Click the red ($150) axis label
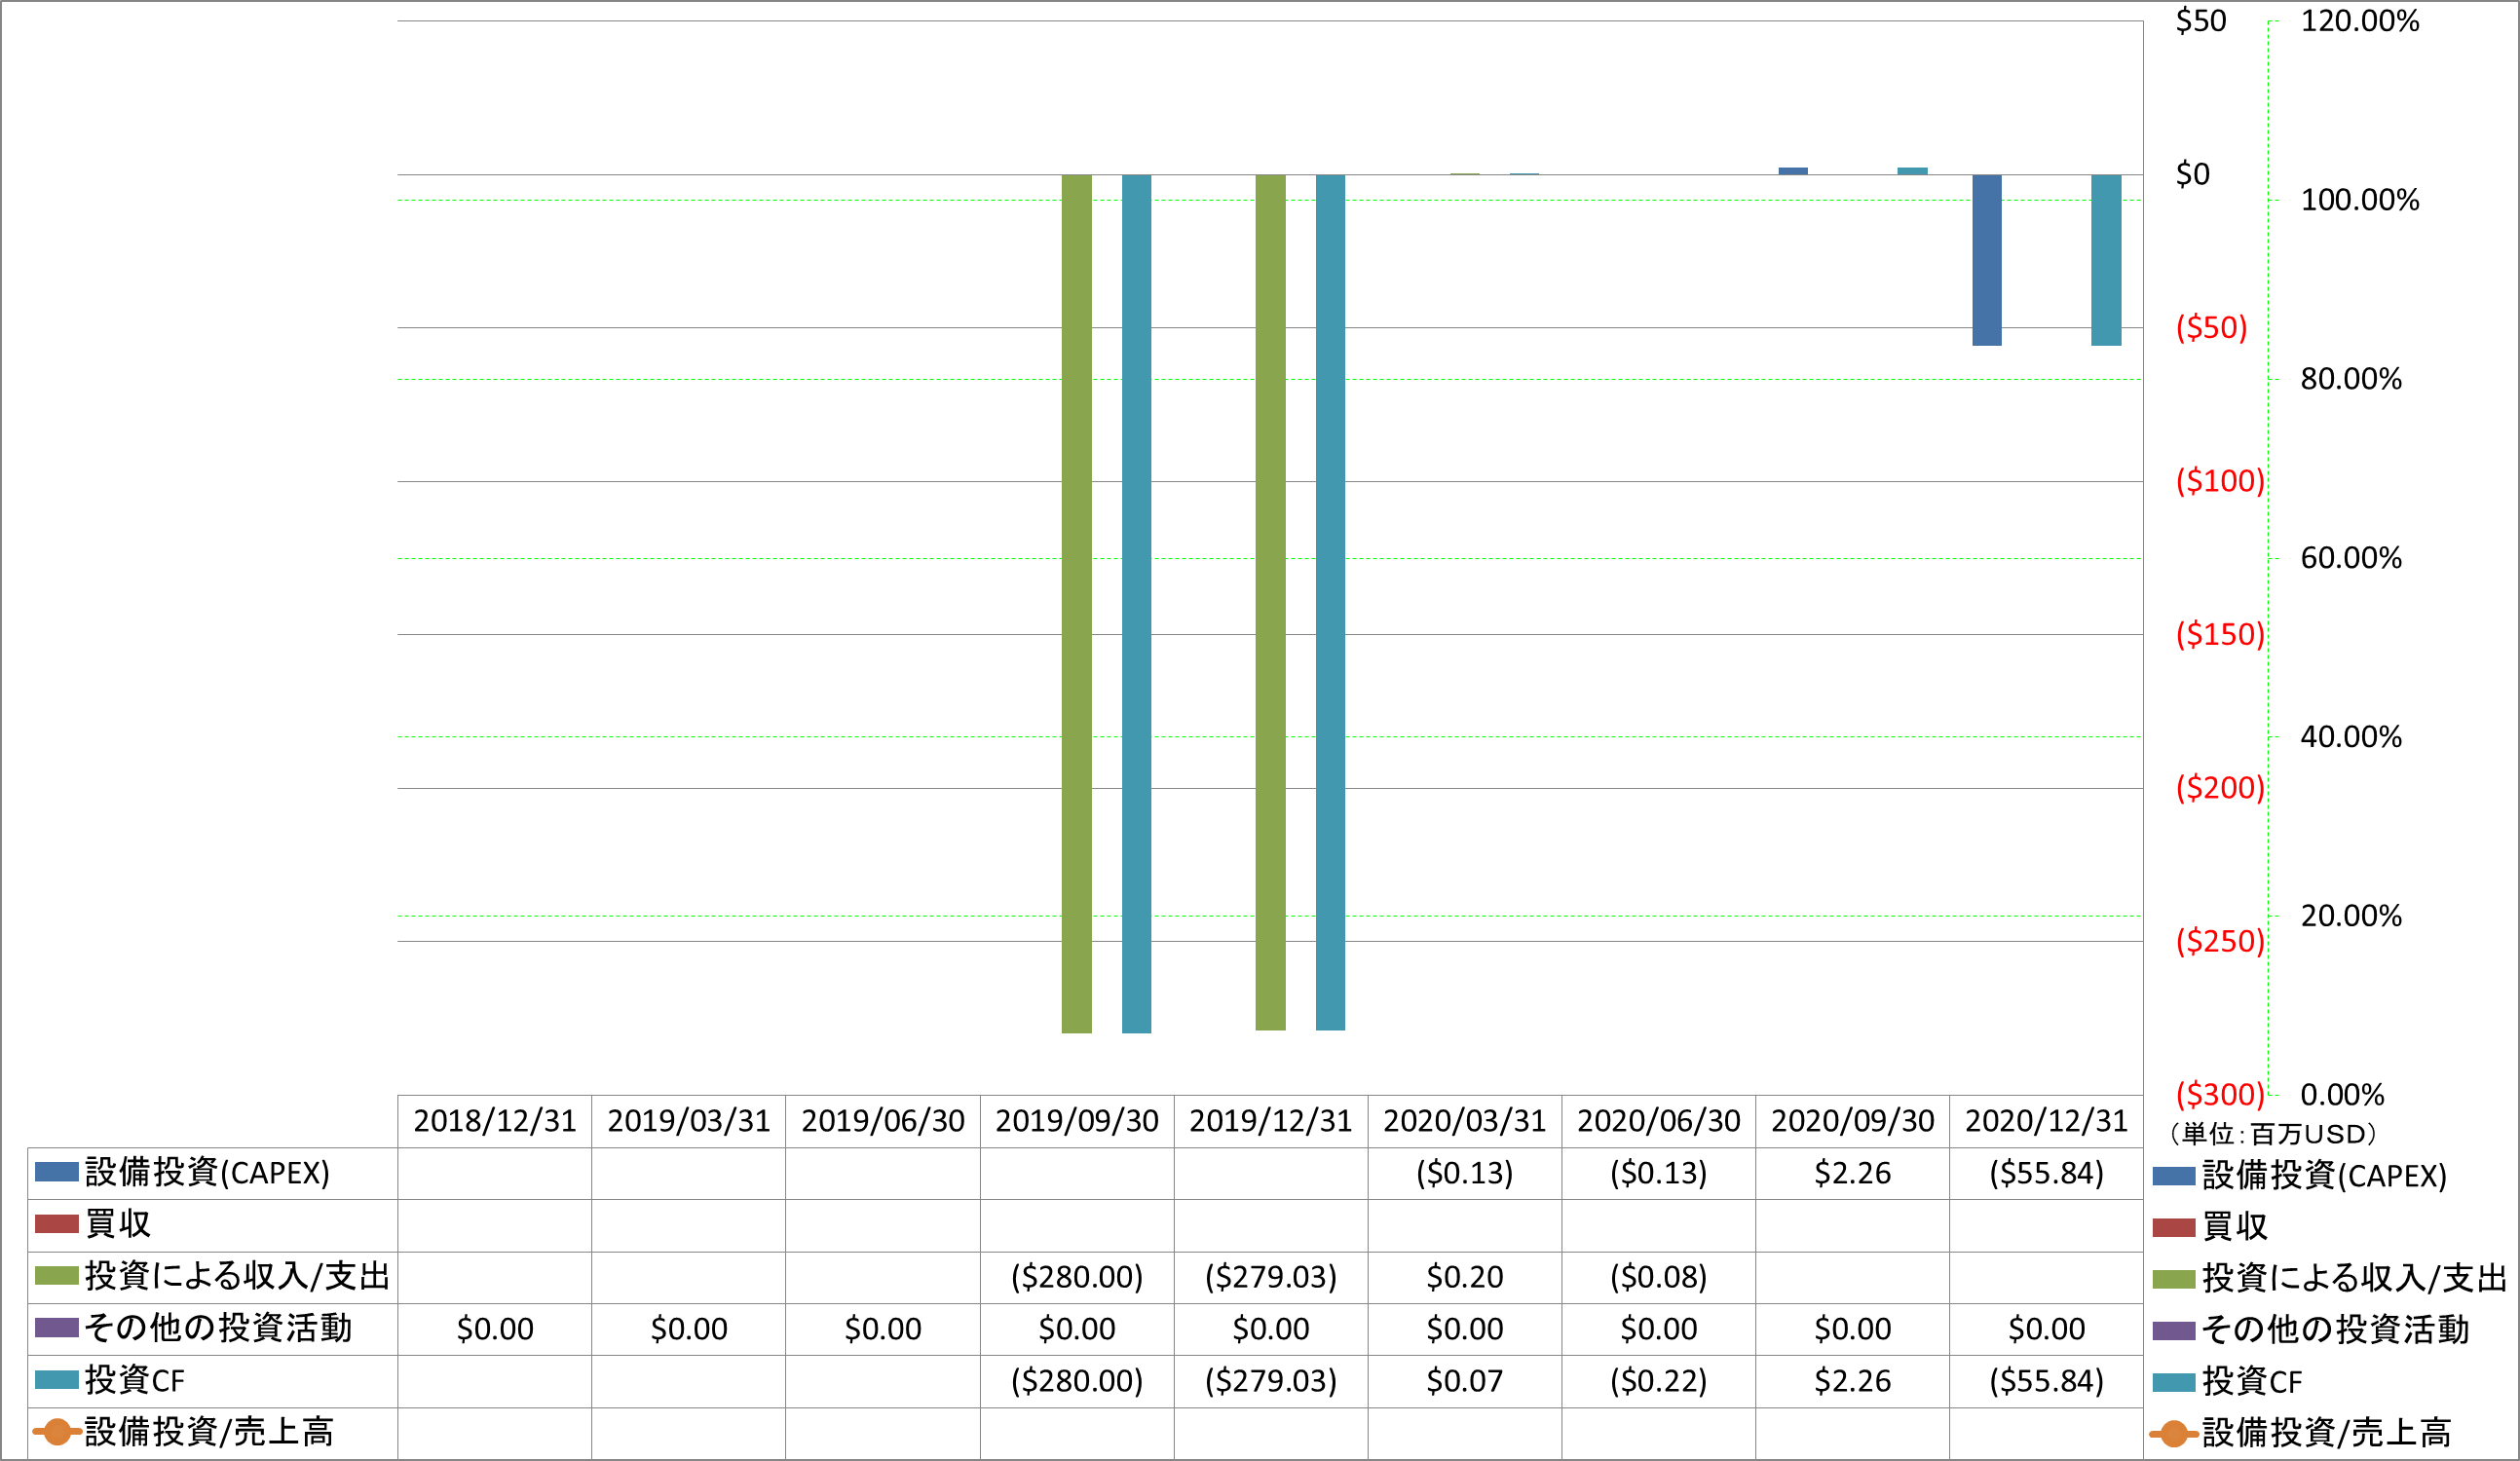The image size is (2520, 1461). tap(2220, 634)
